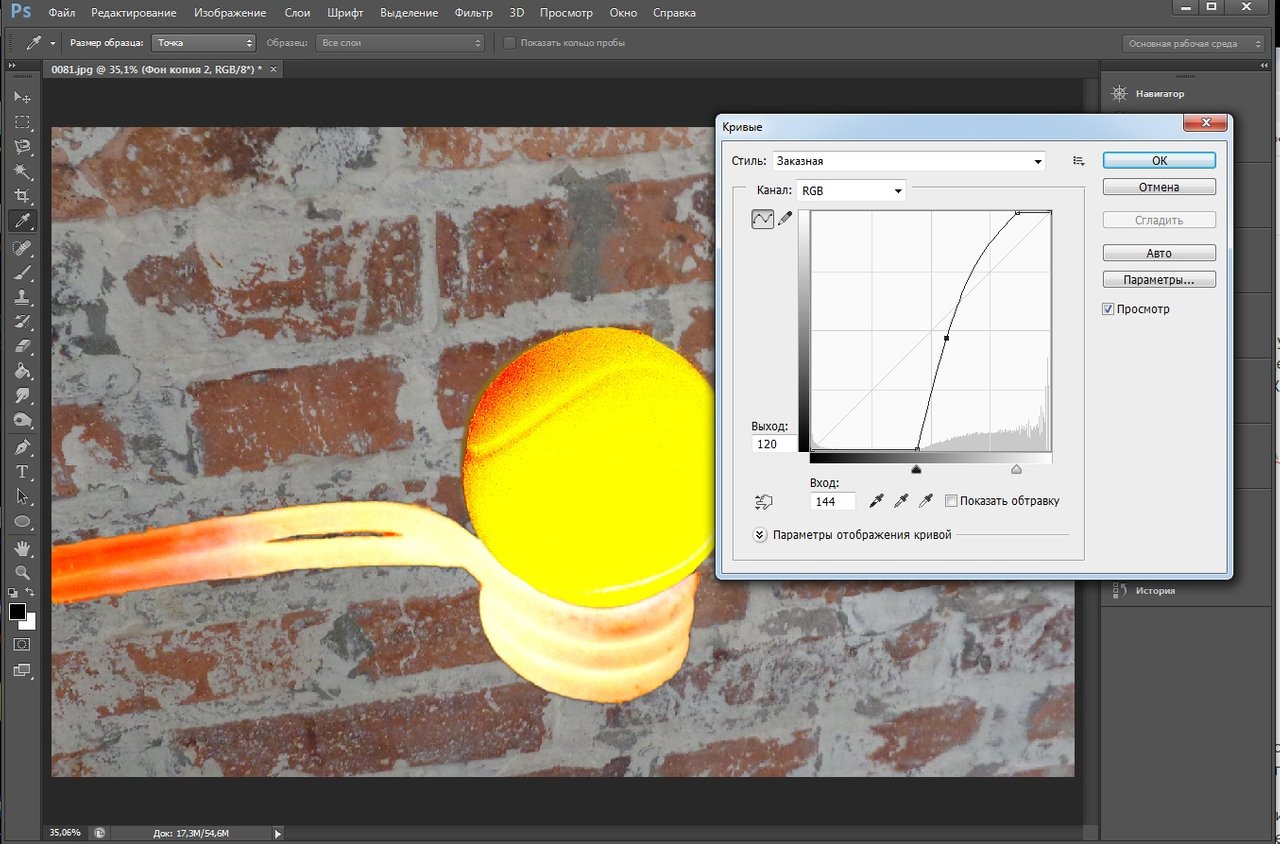This screenshot has width=1280, height=844.
Task: Change screen mode at toolbar bottom
Action: pos(22,671)
